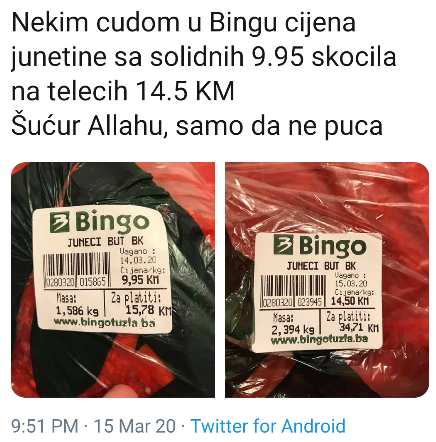Click the barcode on the left label
Image resolution: width=436 pixels, height=442 pixels.
click(77, 269)
